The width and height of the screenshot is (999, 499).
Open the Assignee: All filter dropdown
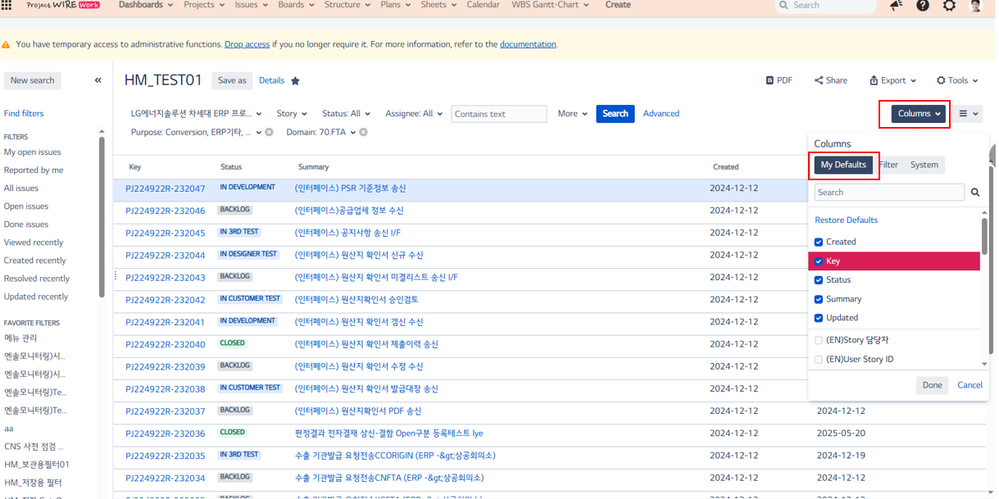[414, 113]
